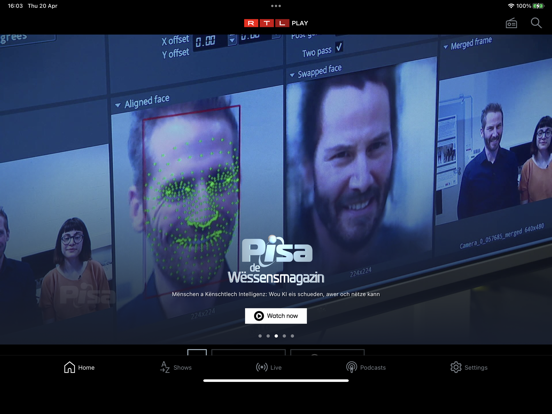The height and width of the screenshot is (414, 552).
Task: Open search with the magnifier icon
Action: (536, 23)
